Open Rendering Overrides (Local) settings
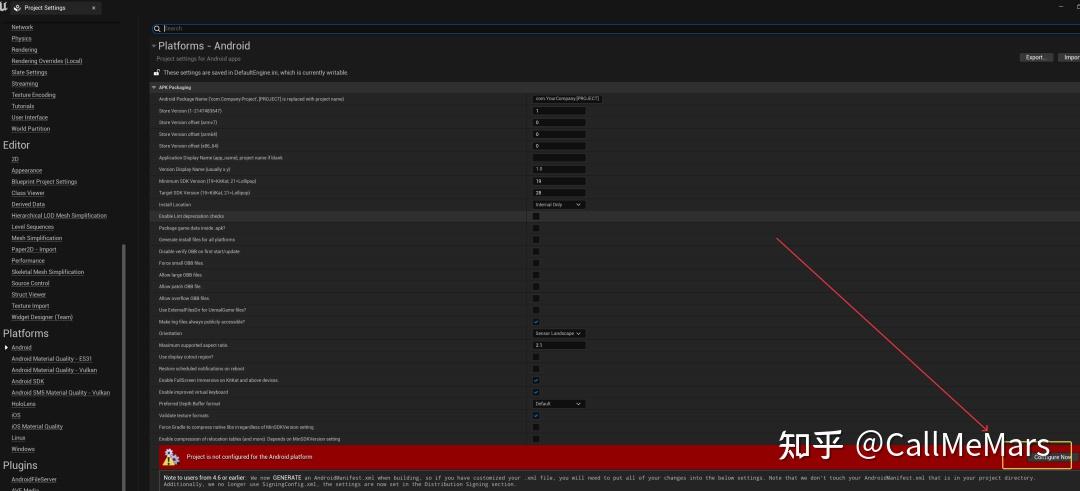 [x=47, y=61]
